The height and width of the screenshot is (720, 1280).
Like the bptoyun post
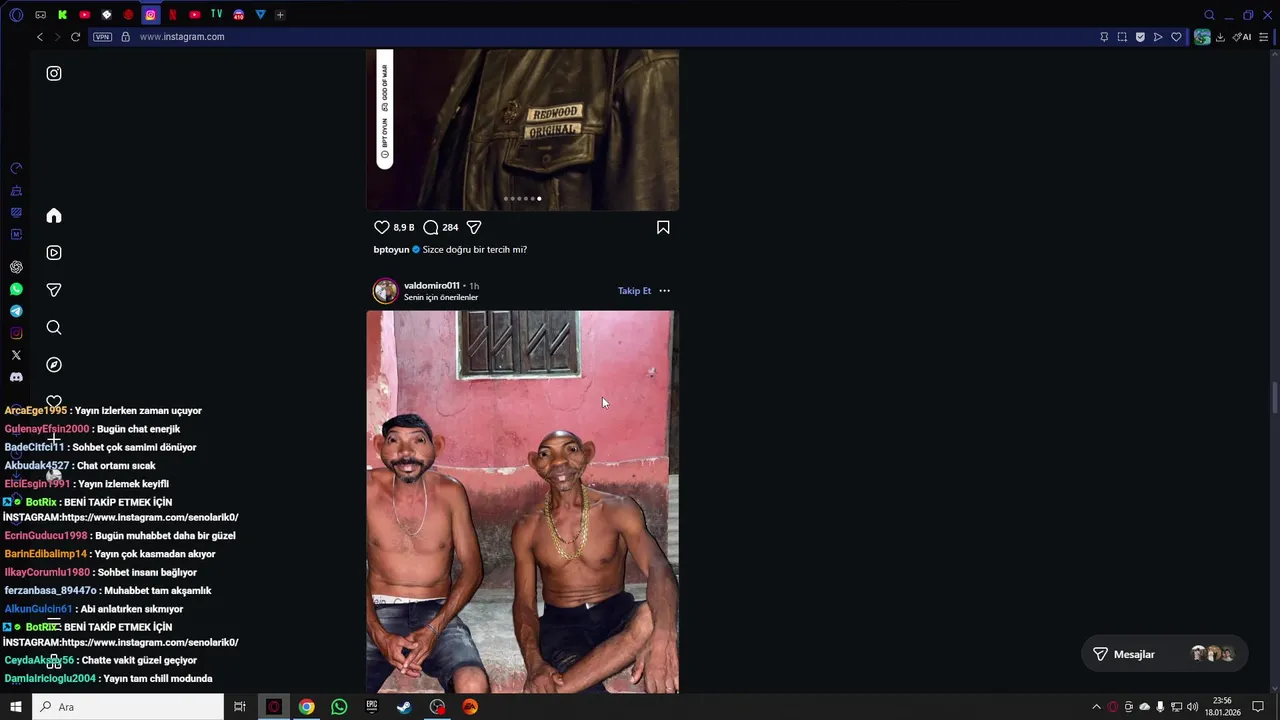(381, 228)
